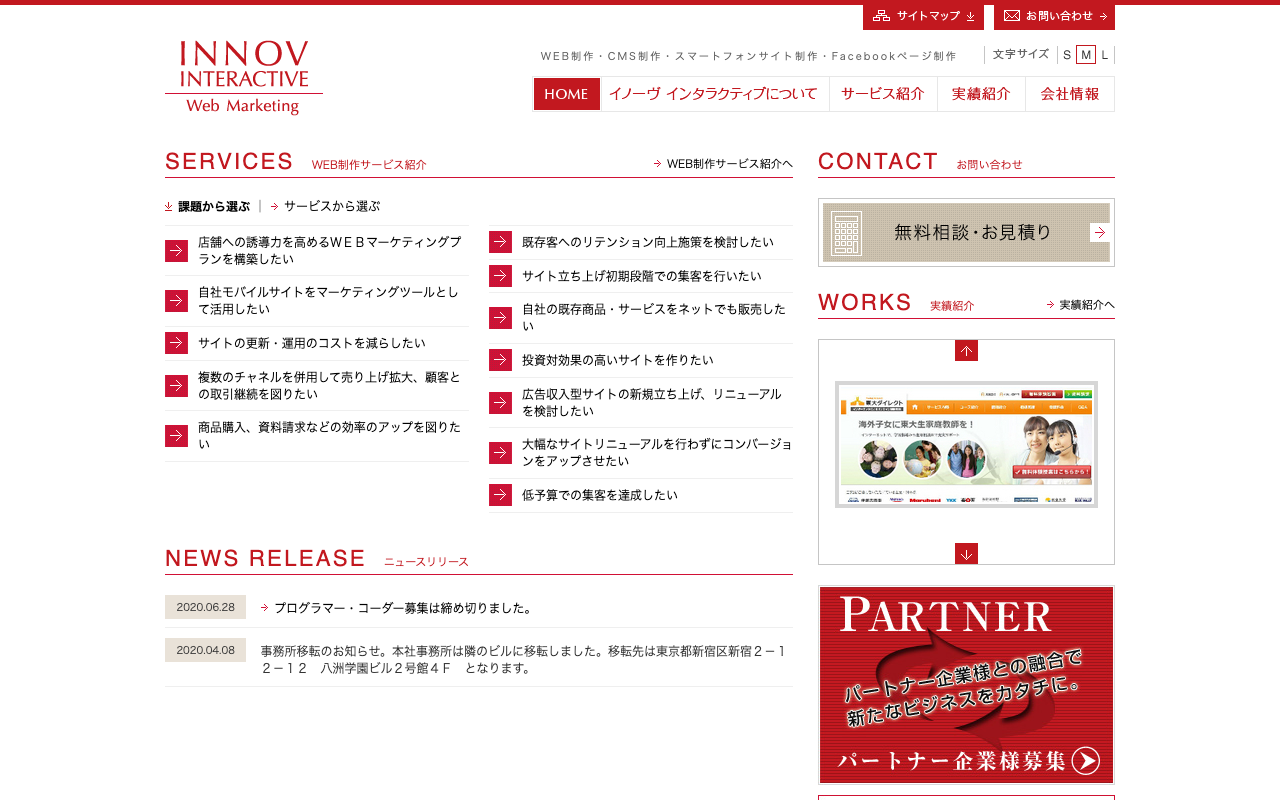Image resolution: width=1280 pixels, height=800 pixels.
Task: Open link 店舗への誘導力を高めるWEBマーケティングプラン
Action: tap(330, 250)
